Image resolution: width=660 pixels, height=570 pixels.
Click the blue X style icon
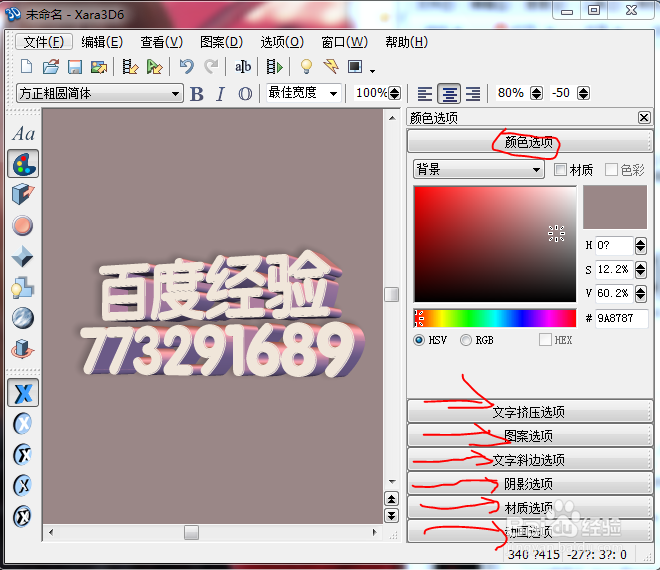(23, 393)
